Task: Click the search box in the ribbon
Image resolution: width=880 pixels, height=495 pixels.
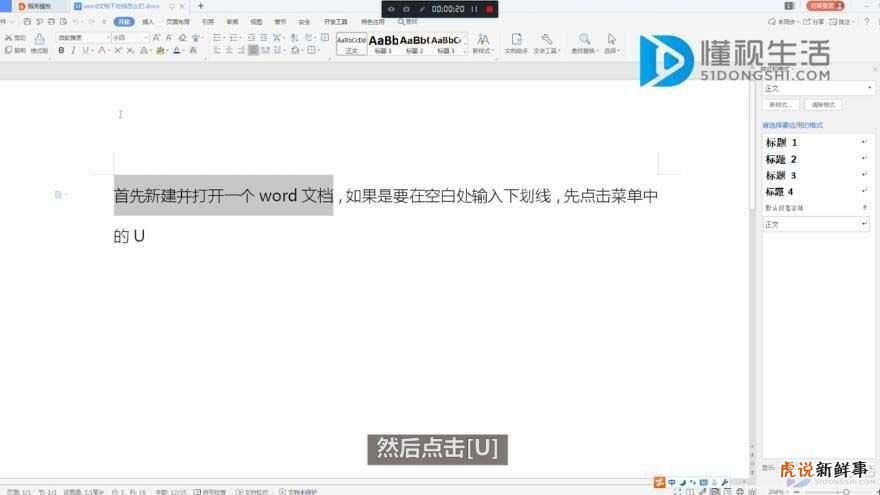Action: (408, 22)
